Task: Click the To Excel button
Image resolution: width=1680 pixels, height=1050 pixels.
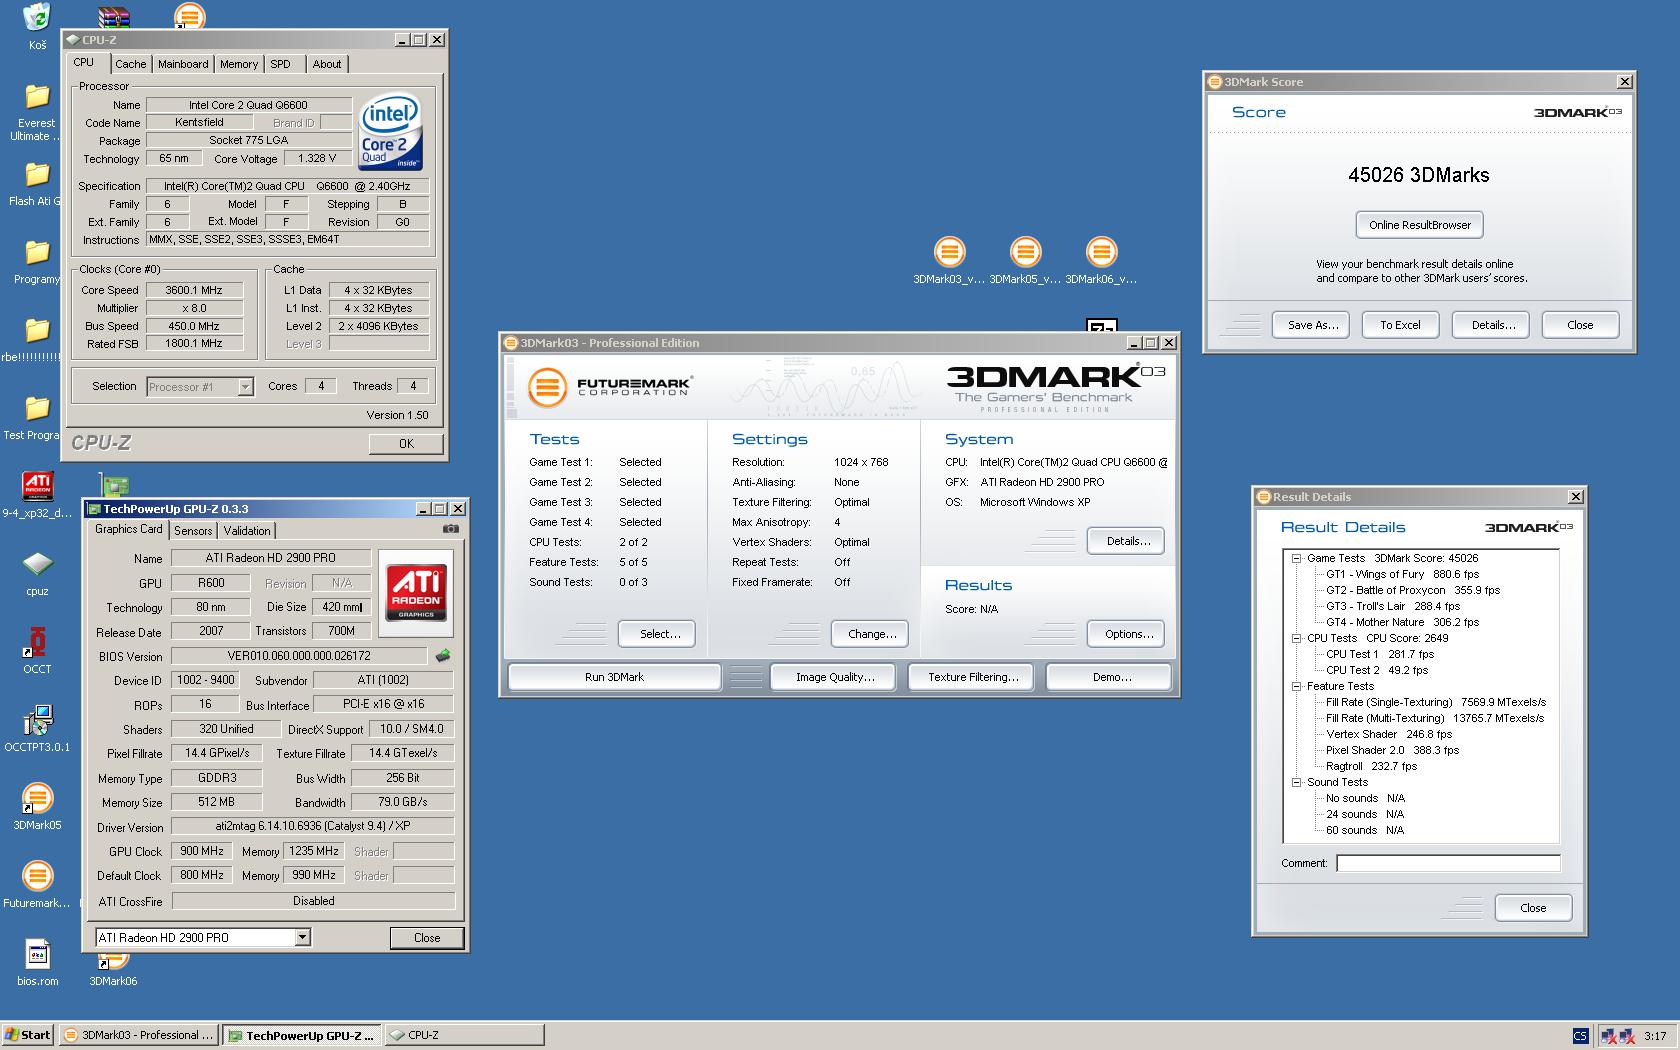Action: (1400, 325)
